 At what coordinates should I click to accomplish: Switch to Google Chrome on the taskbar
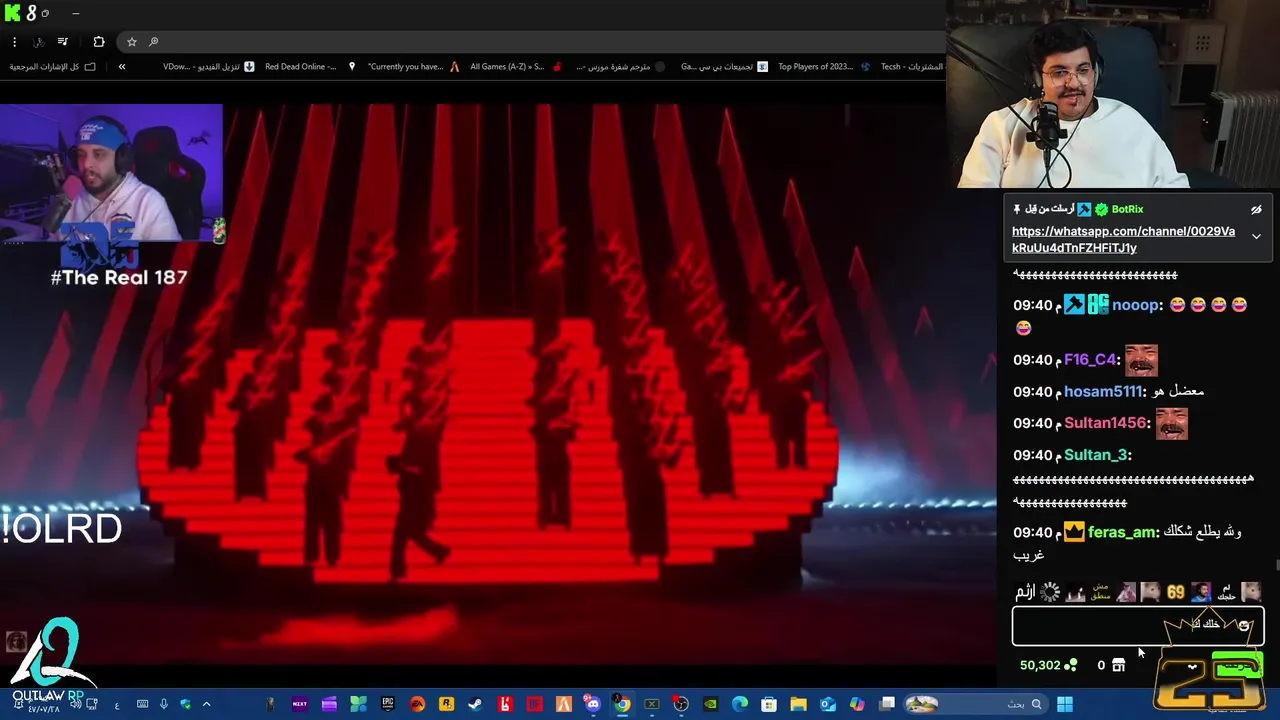pos(622,705)
